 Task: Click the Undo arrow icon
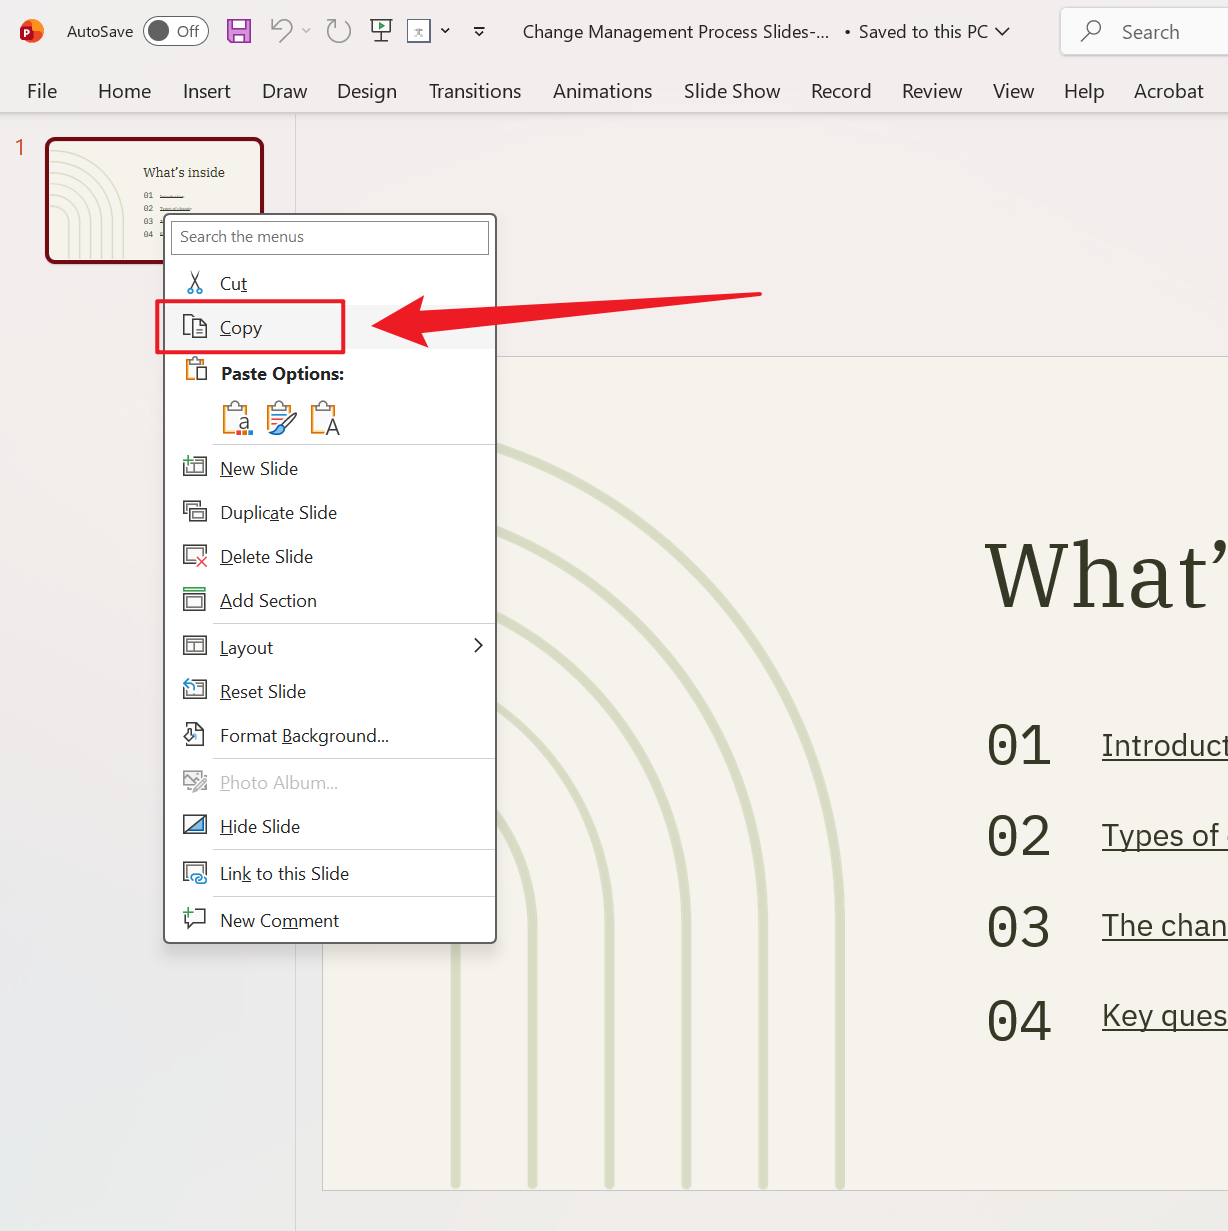[x=281, y=31]
